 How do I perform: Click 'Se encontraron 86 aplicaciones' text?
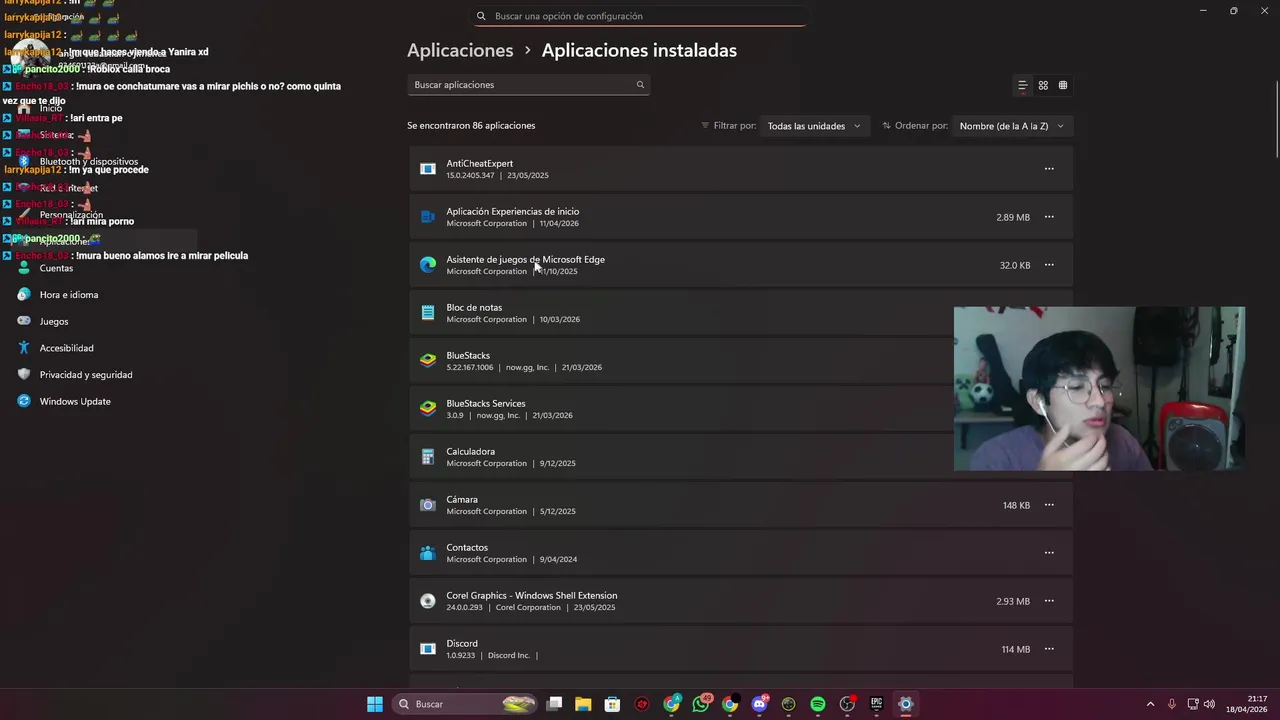[x=471, y=126]
